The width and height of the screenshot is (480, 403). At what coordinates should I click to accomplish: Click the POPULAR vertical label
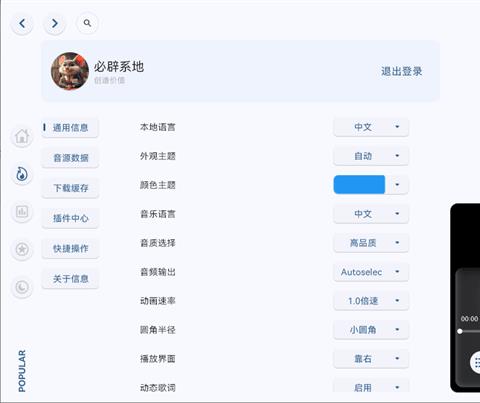[22, 371]
